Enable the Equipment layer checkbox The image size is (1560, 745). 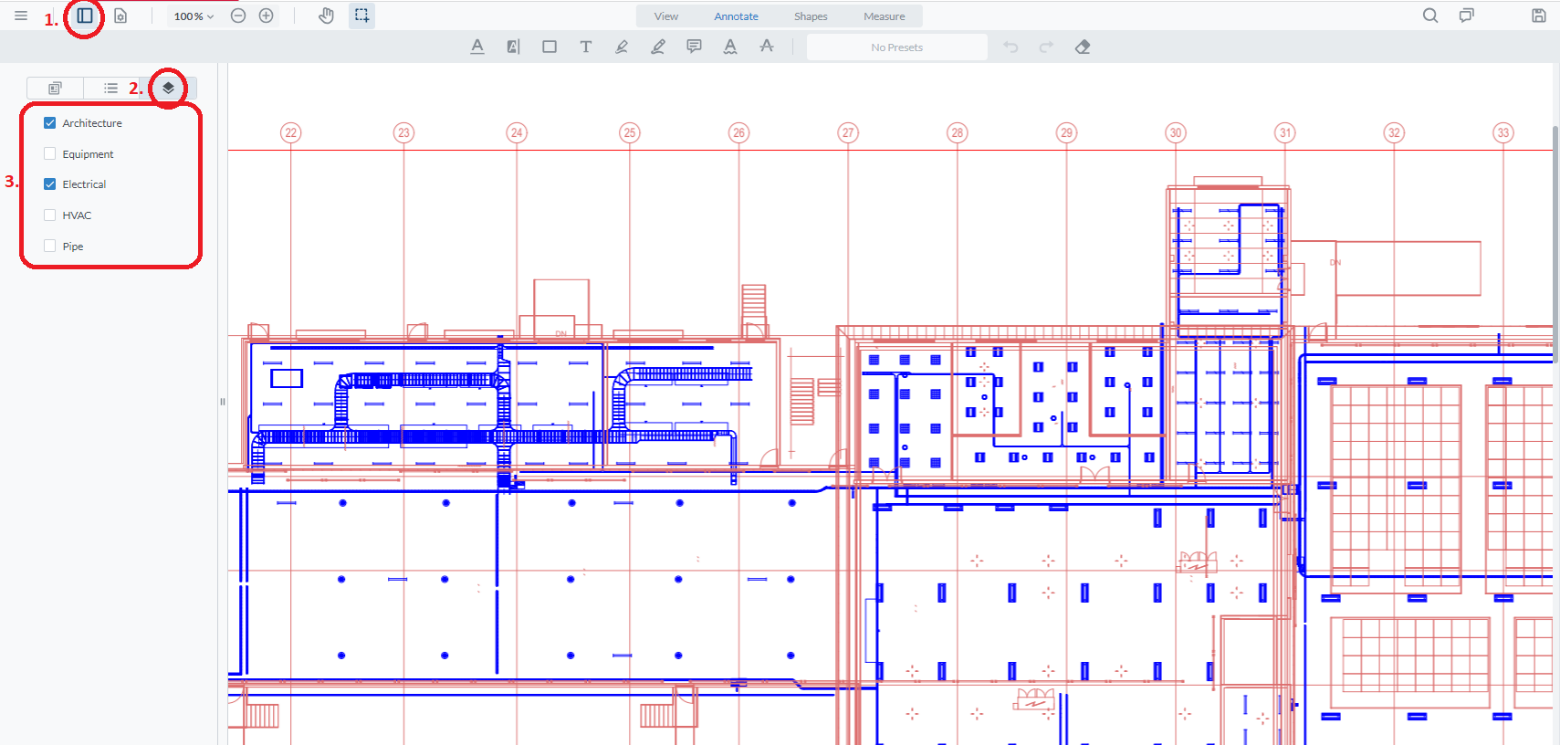click(50, 154)
